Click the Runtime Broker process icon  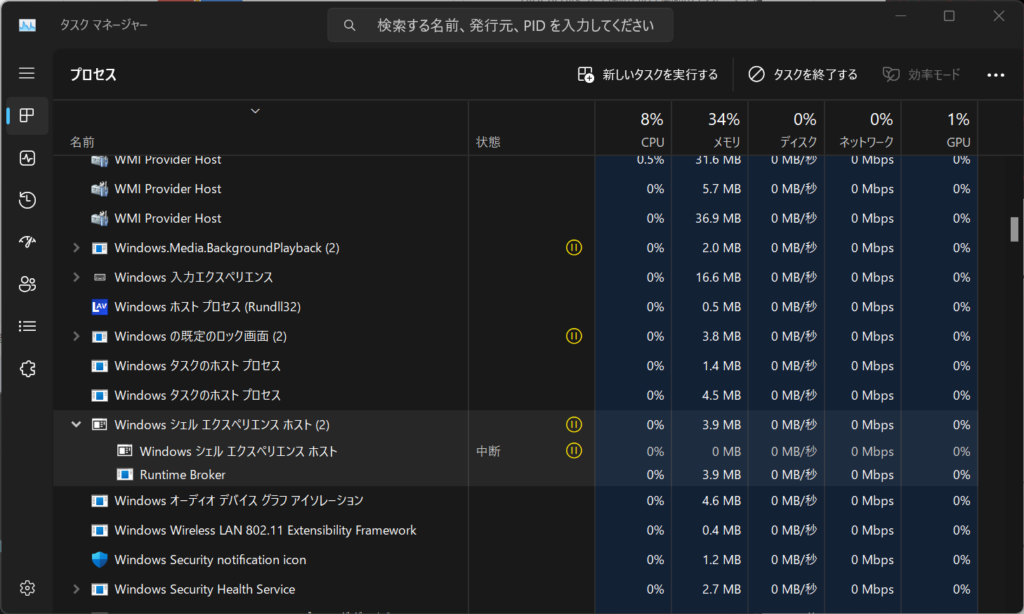[x=125, y=475]
